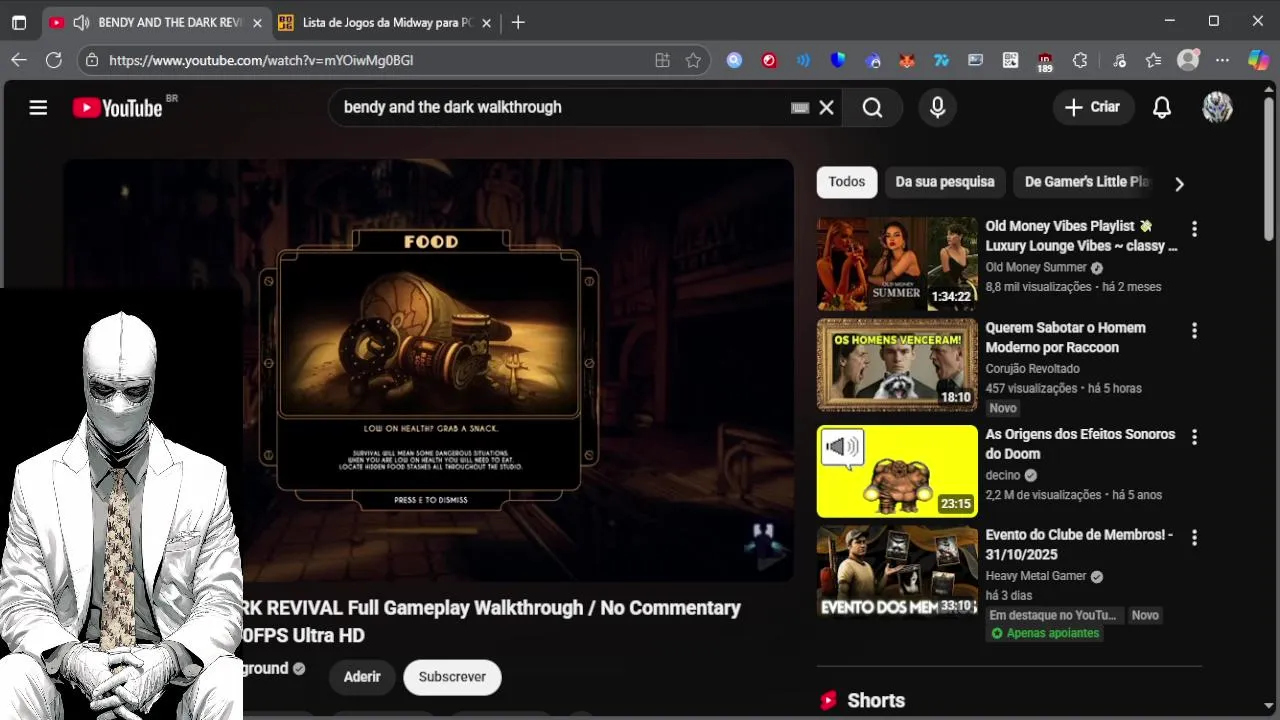Open the magnifier search extension
The image size is (1280, 720).
pos(735,60)
